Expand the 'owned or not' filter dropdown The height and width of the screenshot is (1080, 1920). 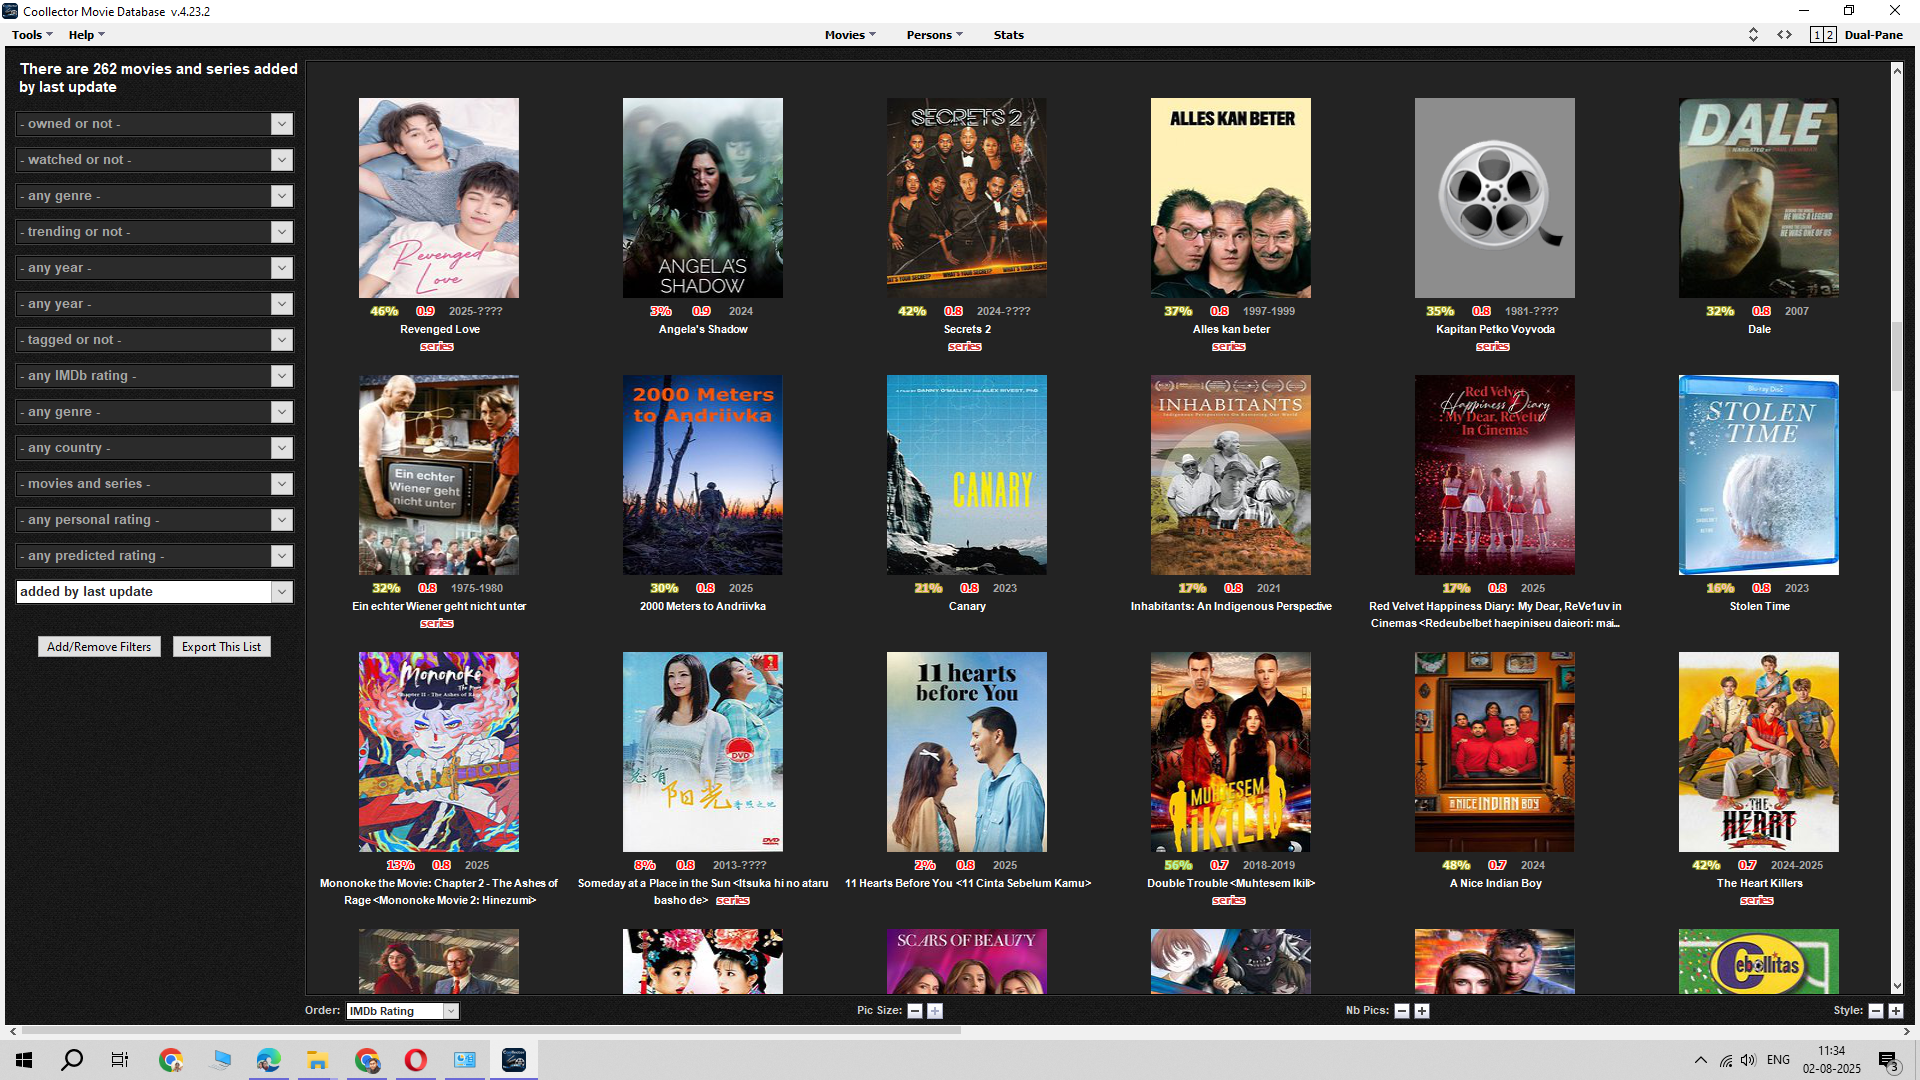[282, 124]
